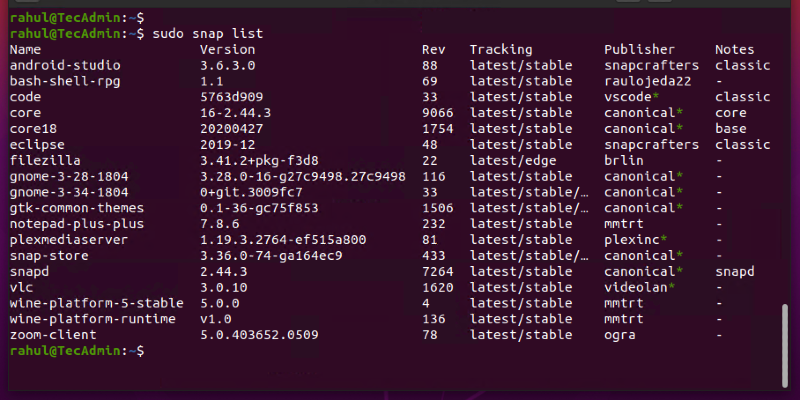Click version '1.19.3.2764-ef515a800'
Image resolution: width=800 pixels, height=400 pixels.
coord(283,240)
